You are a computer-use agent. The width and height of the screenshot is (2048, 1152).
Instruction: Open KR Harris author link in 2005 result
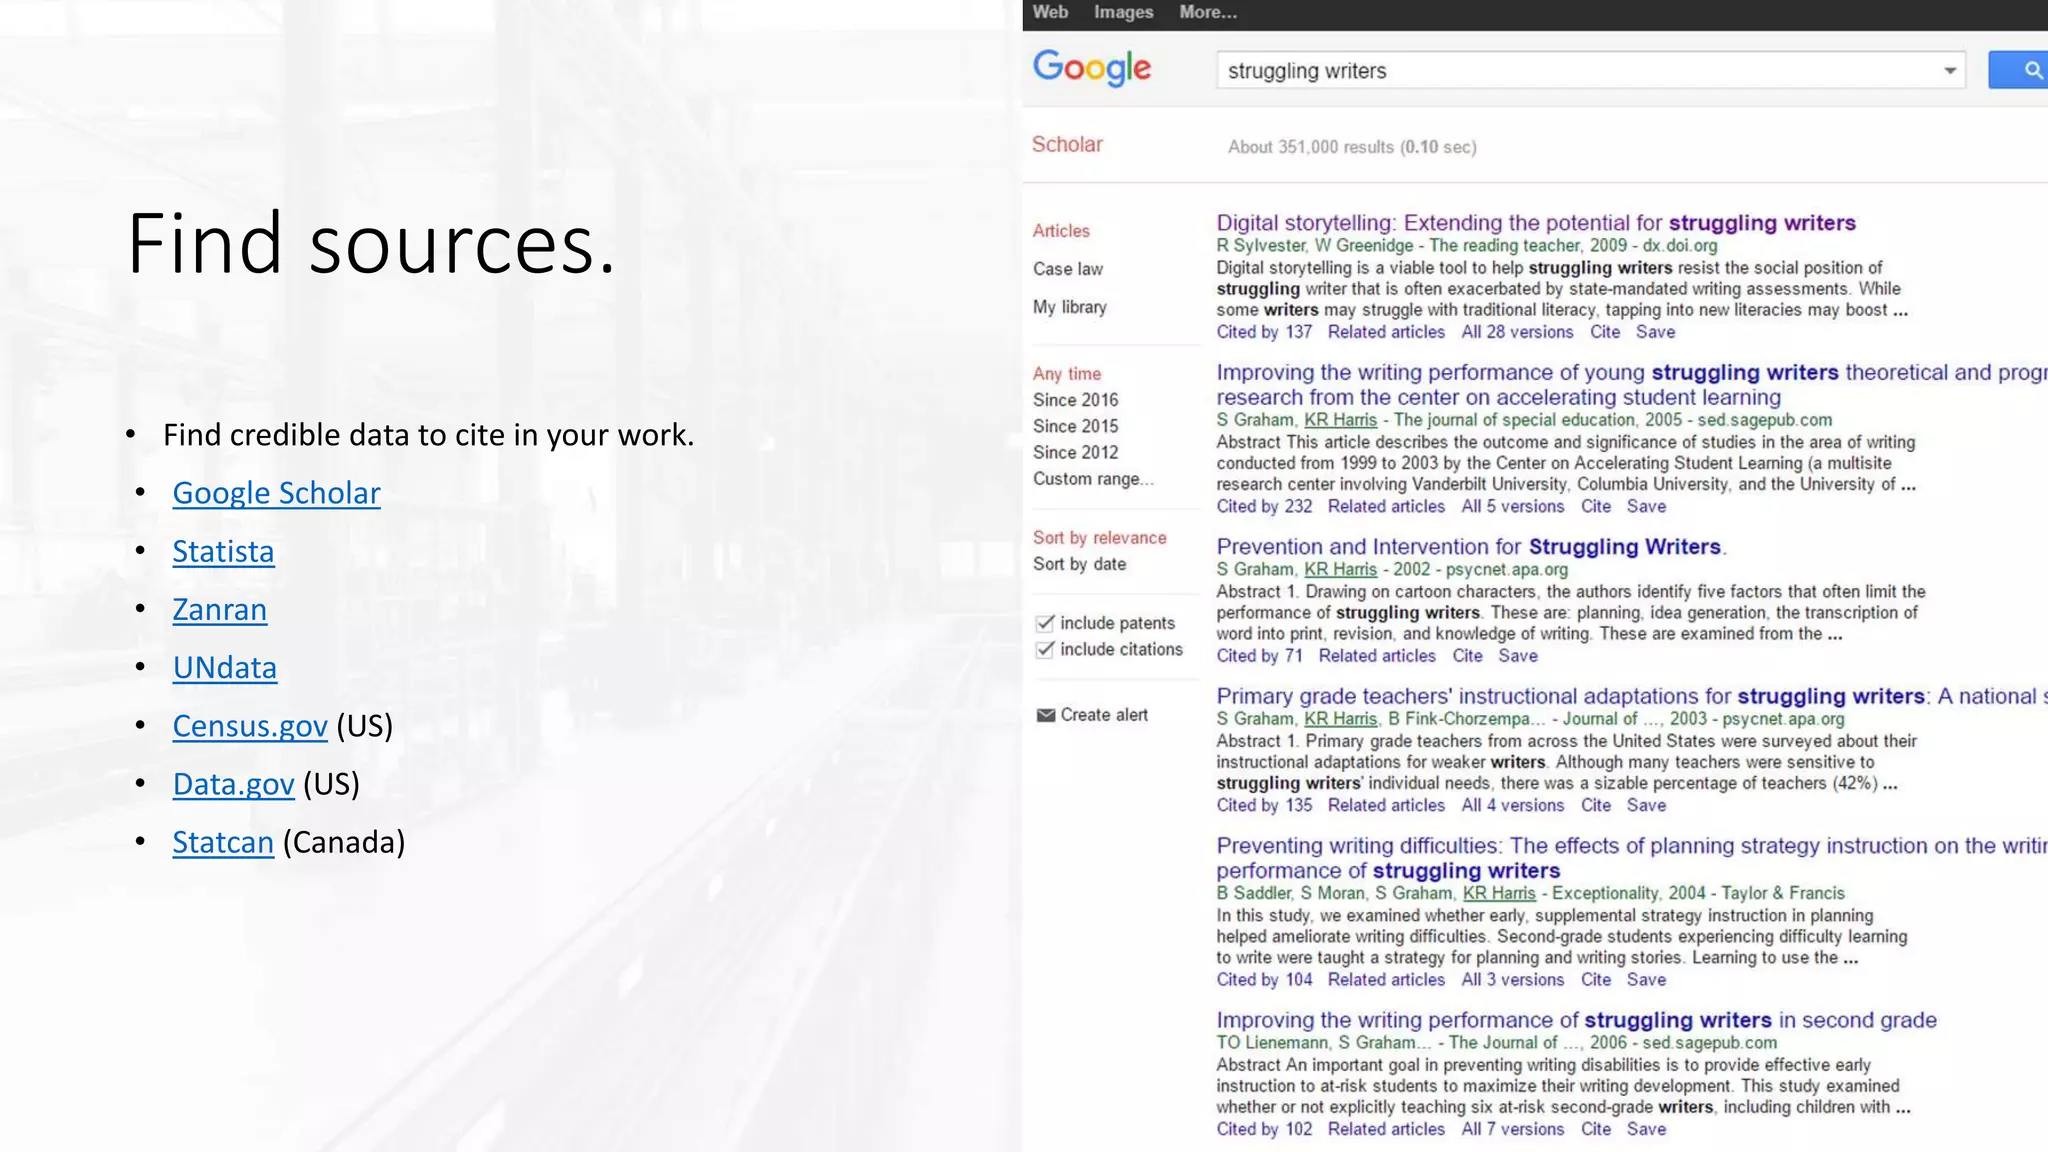coord(1341,420)
